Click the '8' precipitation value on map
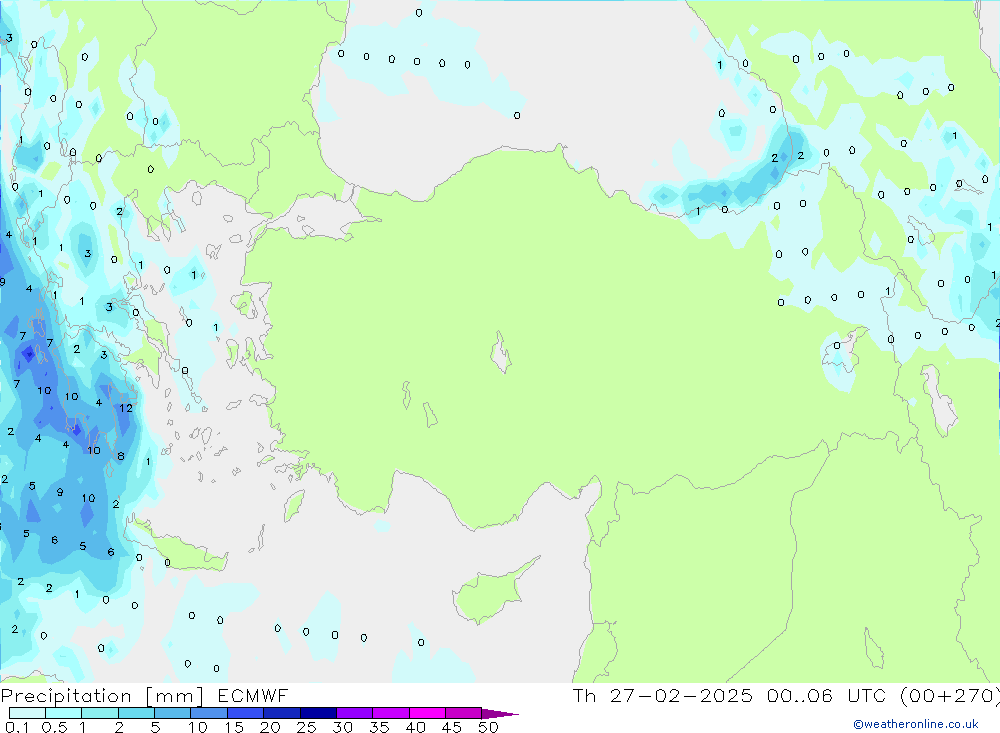The height and width of the screenshot is (733, 1000). click(121, 456)
